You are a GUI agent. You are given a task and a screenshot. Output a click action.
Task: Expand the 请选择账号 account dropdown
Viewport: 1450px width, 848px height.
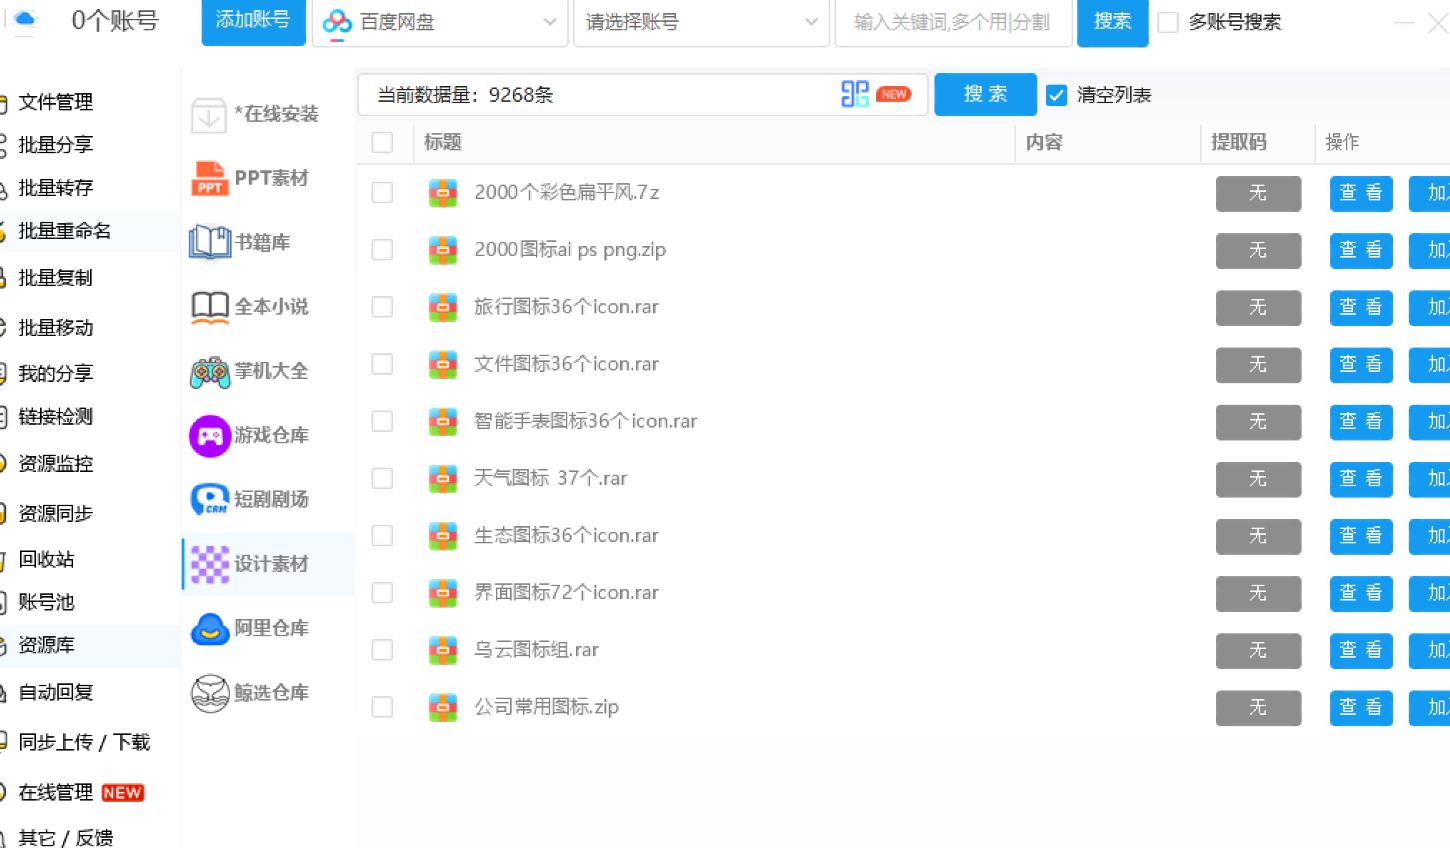click(700, 21)
